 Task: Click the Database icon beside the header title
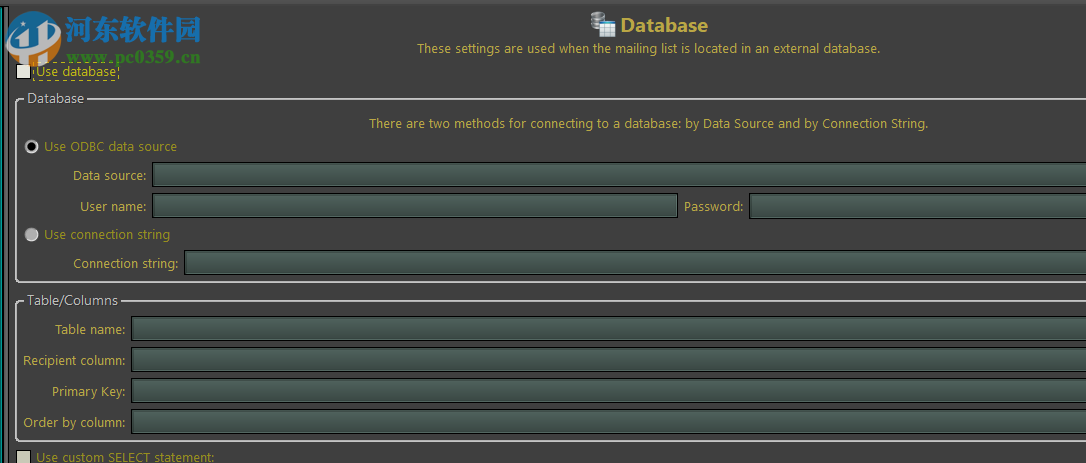pyautogui.click(x=602, y=25)
